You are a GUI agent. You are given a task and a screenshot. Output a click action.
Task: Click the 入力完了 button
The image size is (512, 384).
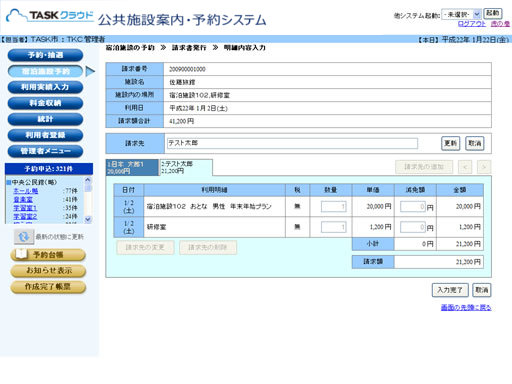(450, 290)
